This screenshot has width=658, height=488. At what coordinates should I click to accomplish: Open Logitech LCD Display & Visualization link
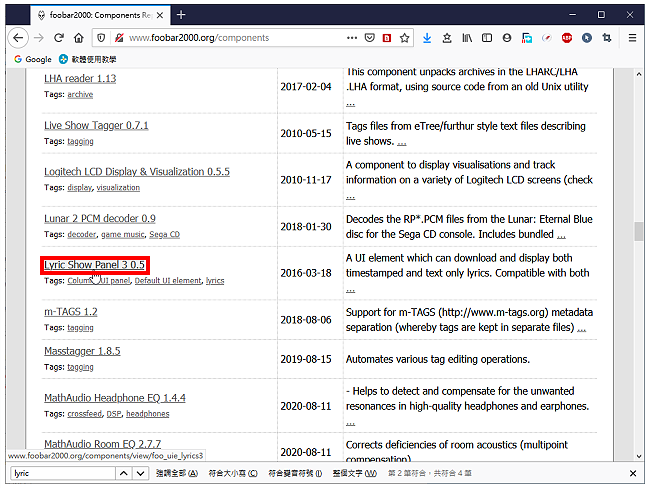pos(137,172)
